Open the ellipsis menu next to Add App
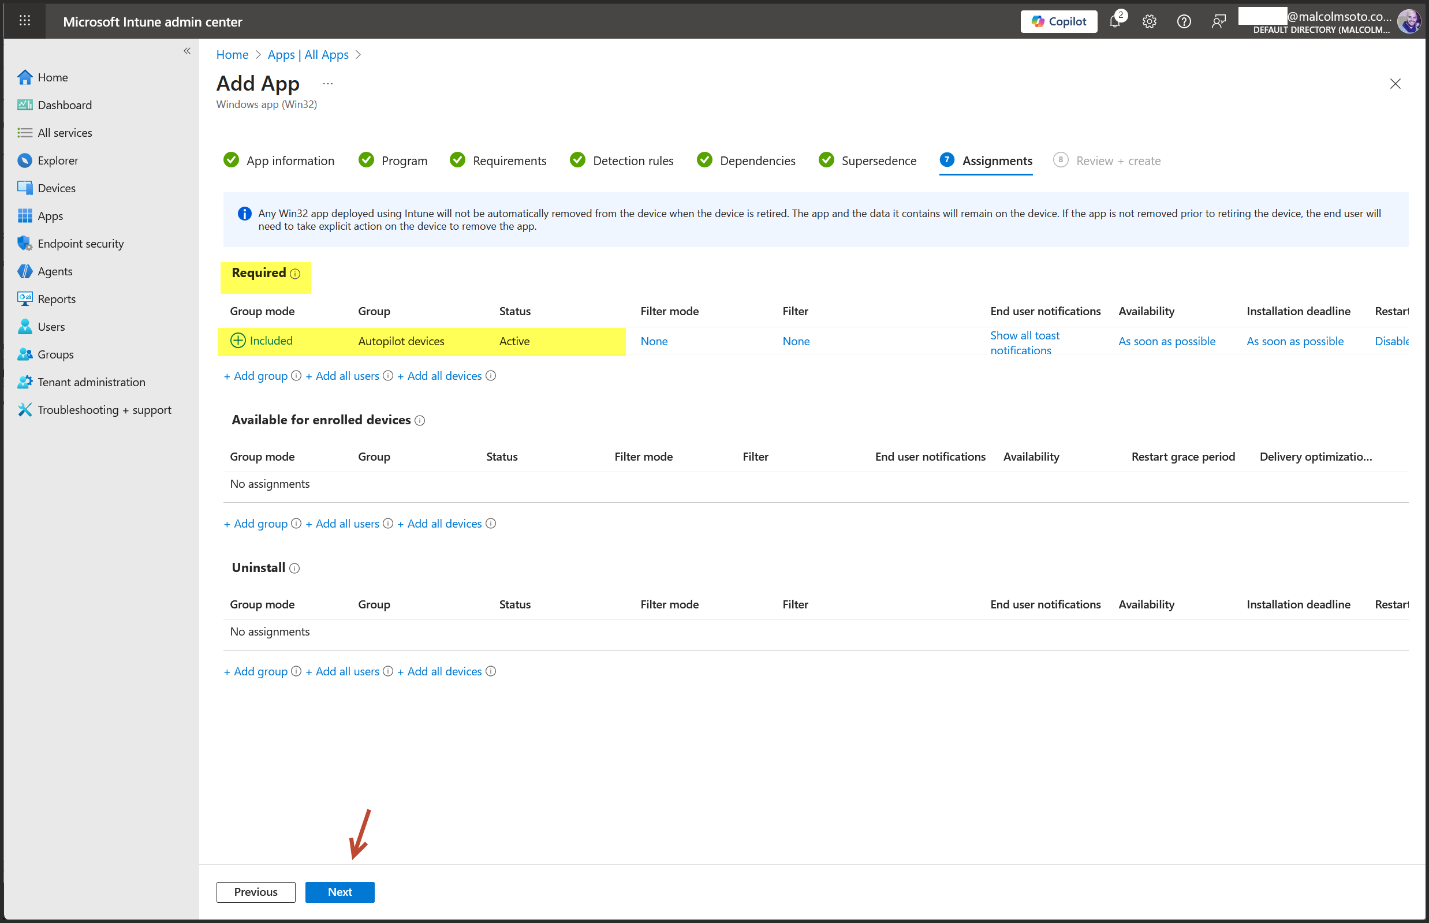 click(x=327, y=84)
